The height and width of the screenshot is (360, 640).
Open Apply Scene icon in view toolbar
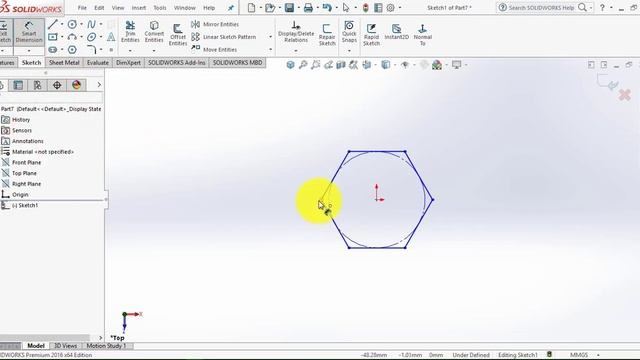437,64
